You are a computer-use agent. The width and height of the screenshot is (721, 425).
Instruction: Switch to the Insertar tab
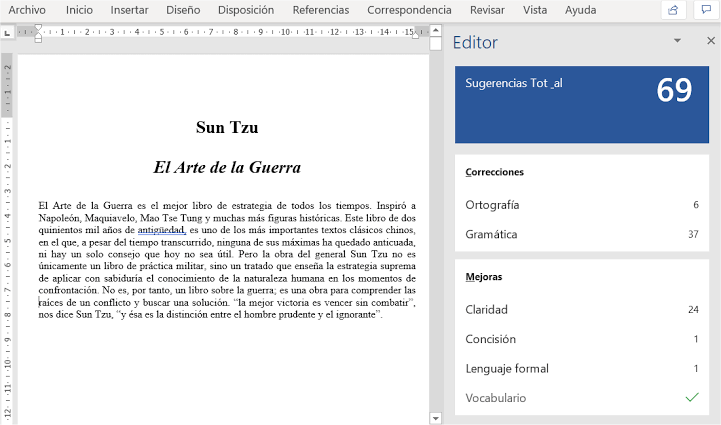point(129,10)
